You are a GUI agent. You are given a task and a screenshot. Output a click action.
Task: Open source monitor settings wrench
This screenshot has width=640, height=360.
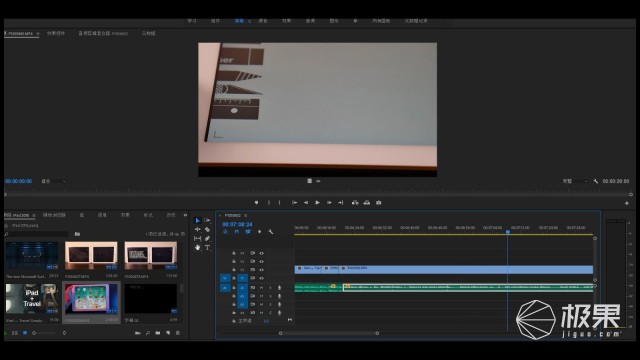pyautogui.click(x=596, y=181)
